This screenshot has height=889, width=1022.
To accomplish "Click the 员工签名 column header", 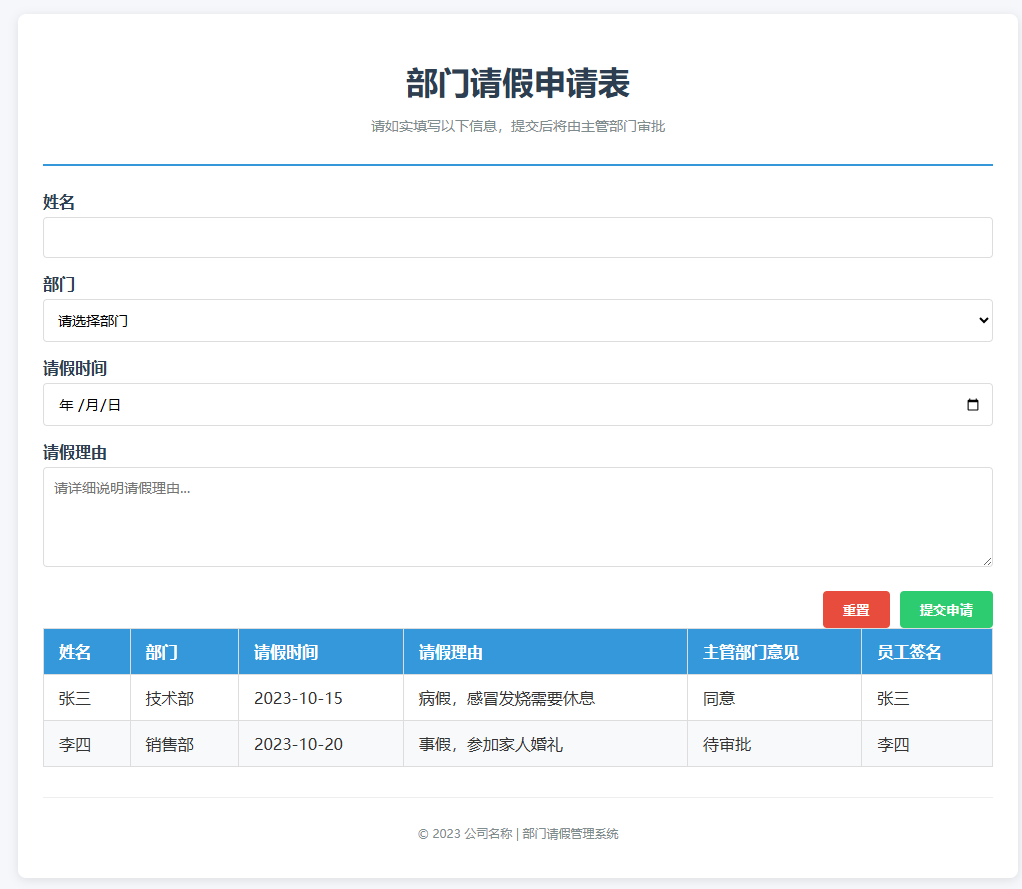I will [x=909, y=653].
